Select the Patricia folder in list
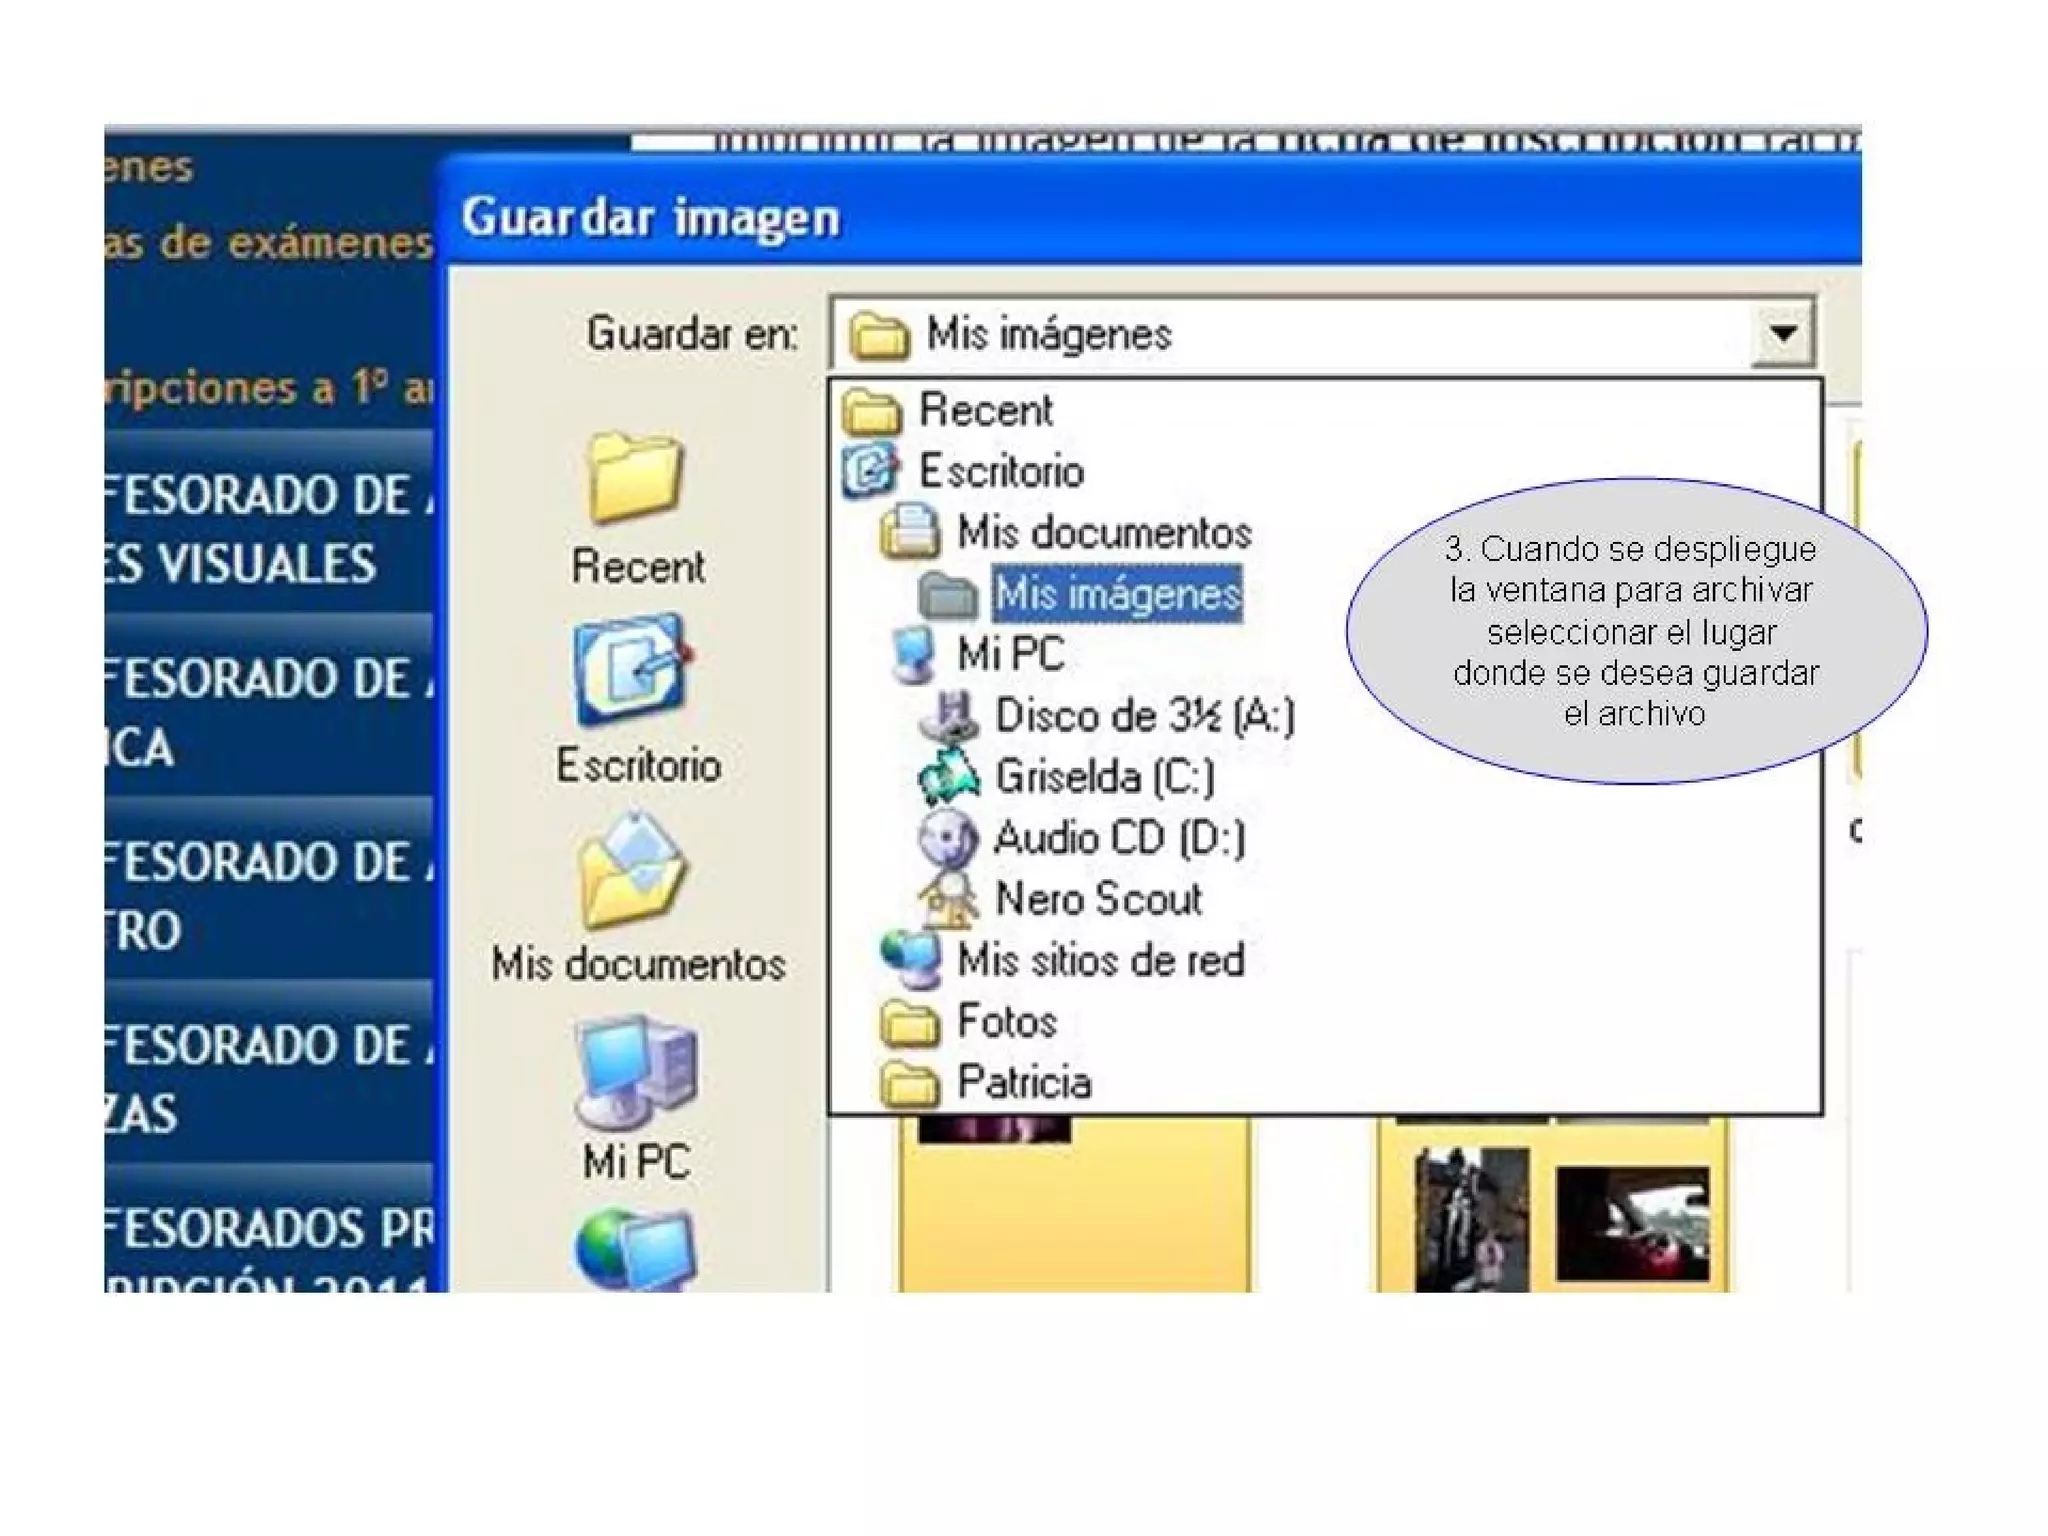Image resolution: width=2048 pixels, height=1536 pixels. [1023, 1082]
